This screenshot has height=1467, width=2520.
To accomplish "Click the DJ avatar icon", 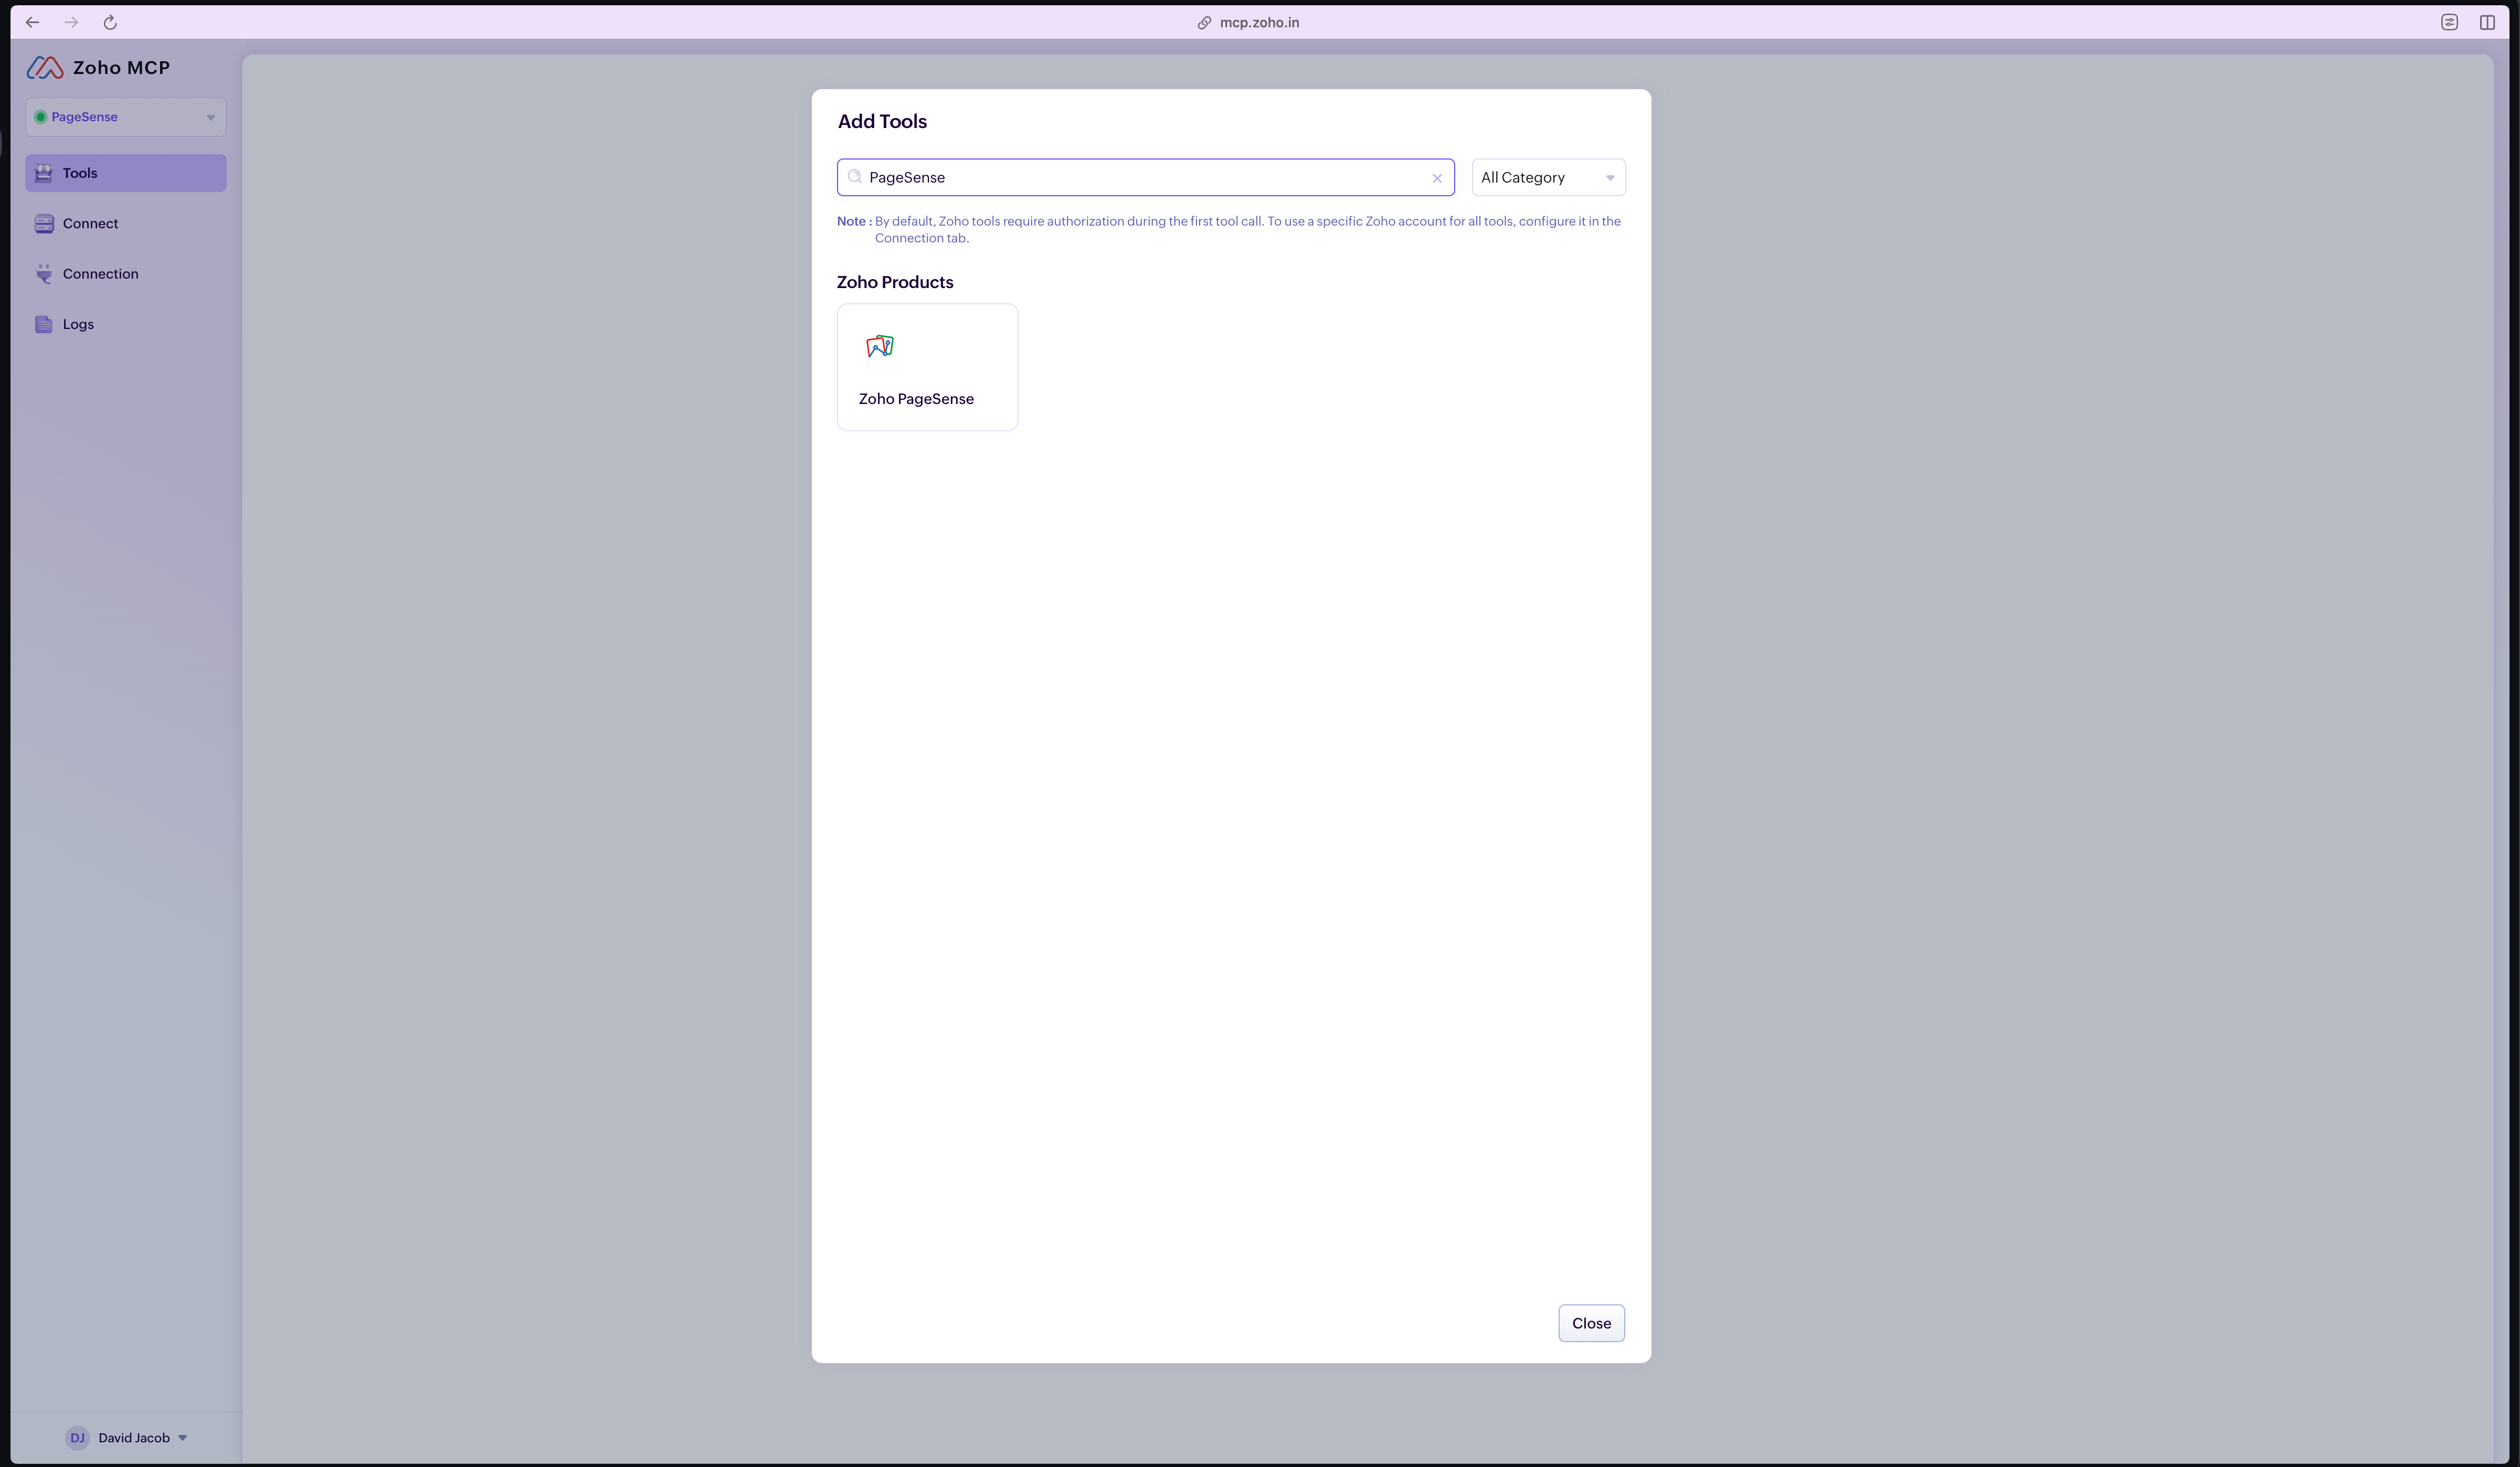I will pyautogui.click(x=77, y=1438).
